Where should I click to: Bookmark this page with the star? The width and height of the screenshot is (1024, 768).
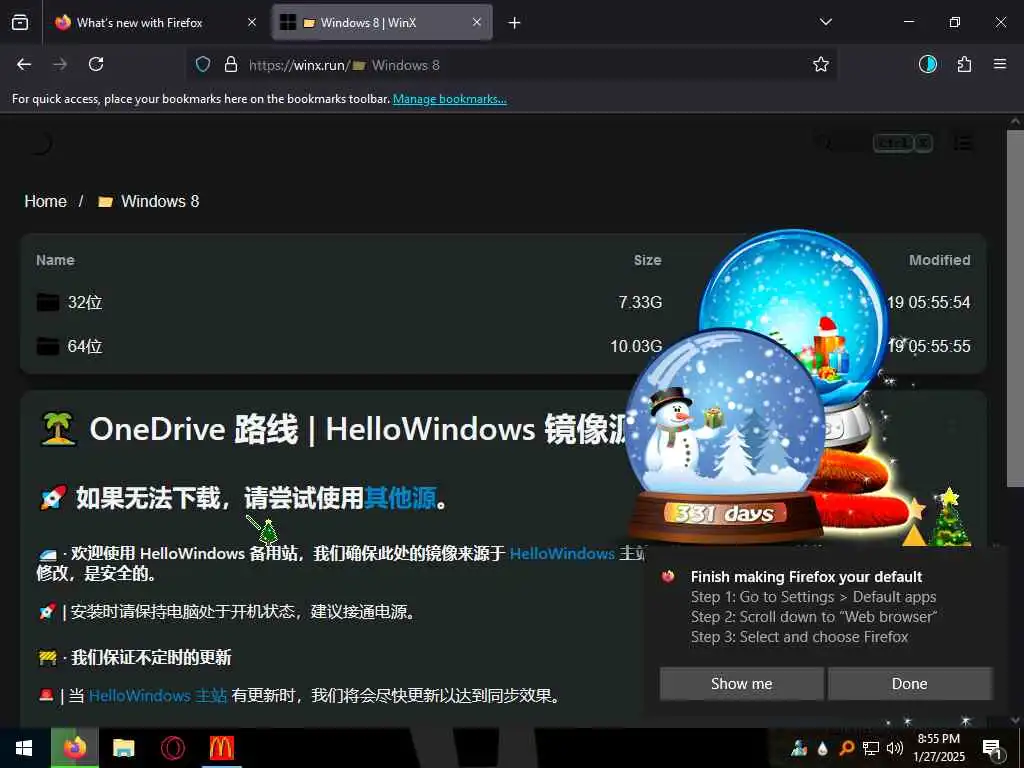coord(821,64)
